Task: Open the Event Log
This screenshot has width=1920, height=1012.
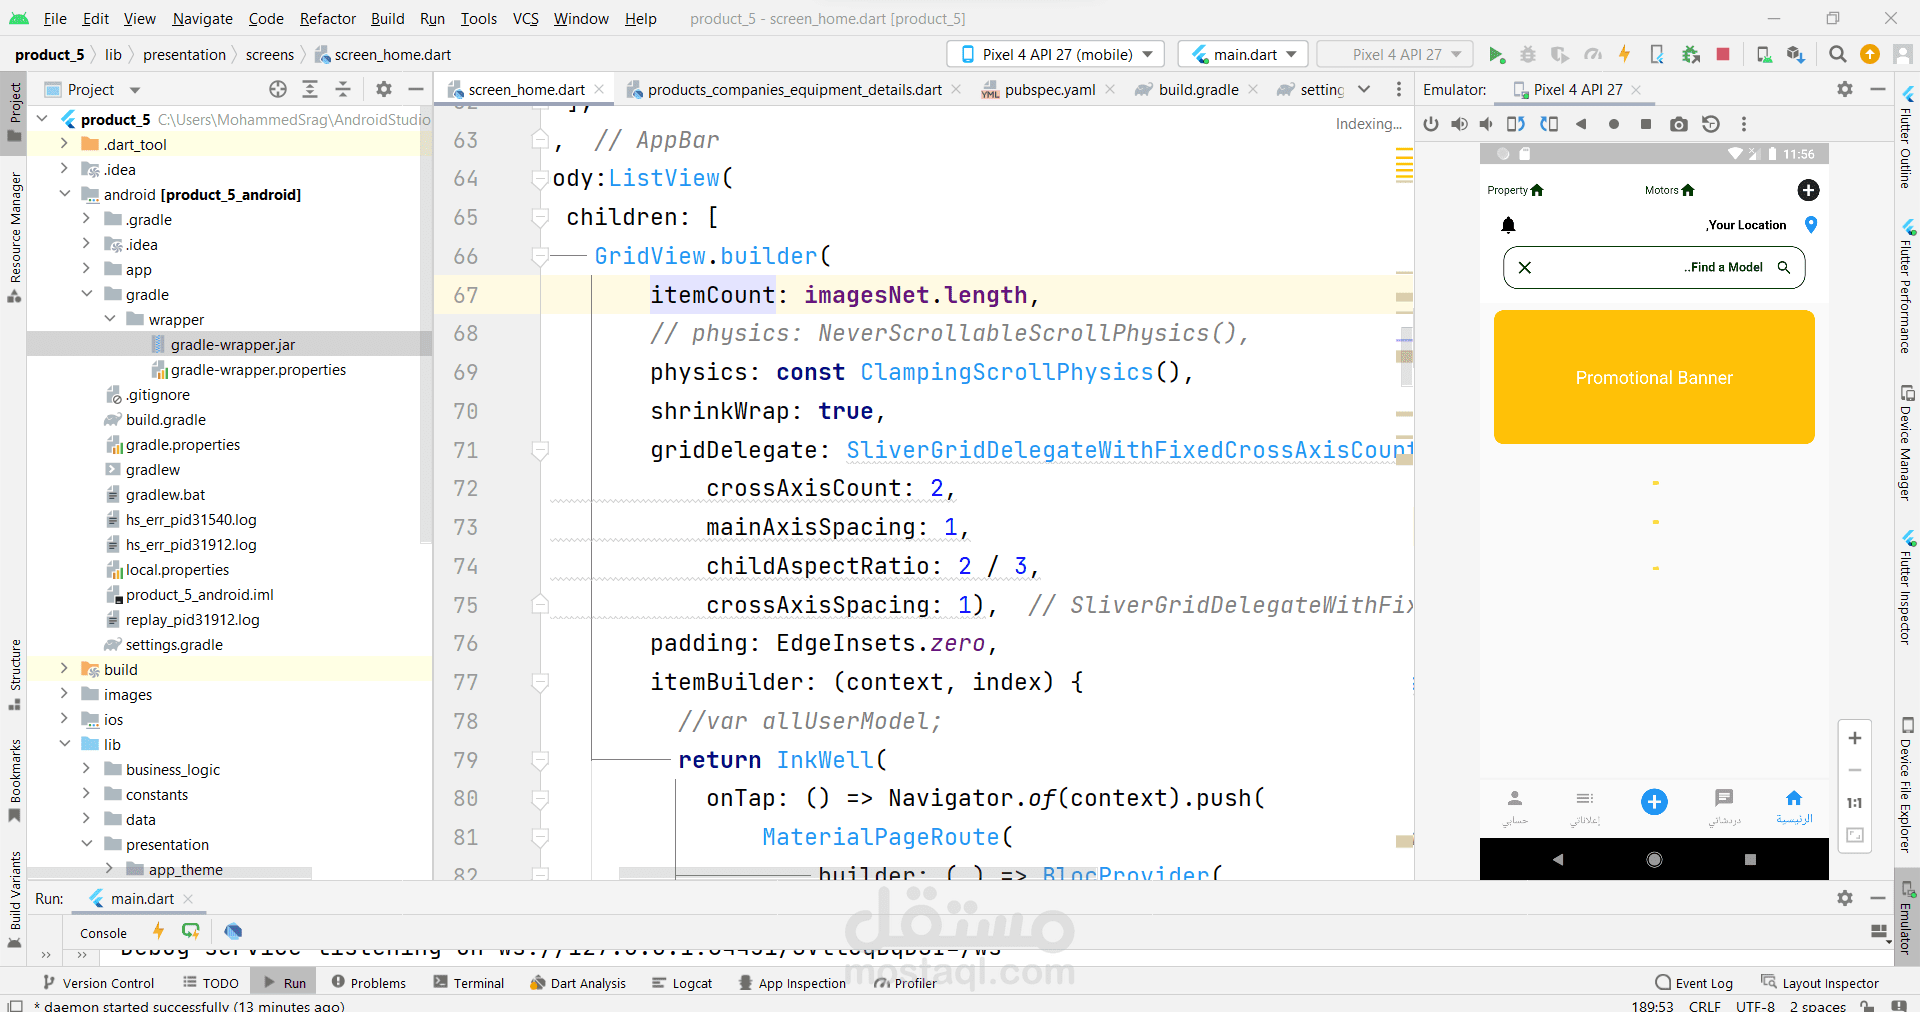Action: tap(1694, 983)
